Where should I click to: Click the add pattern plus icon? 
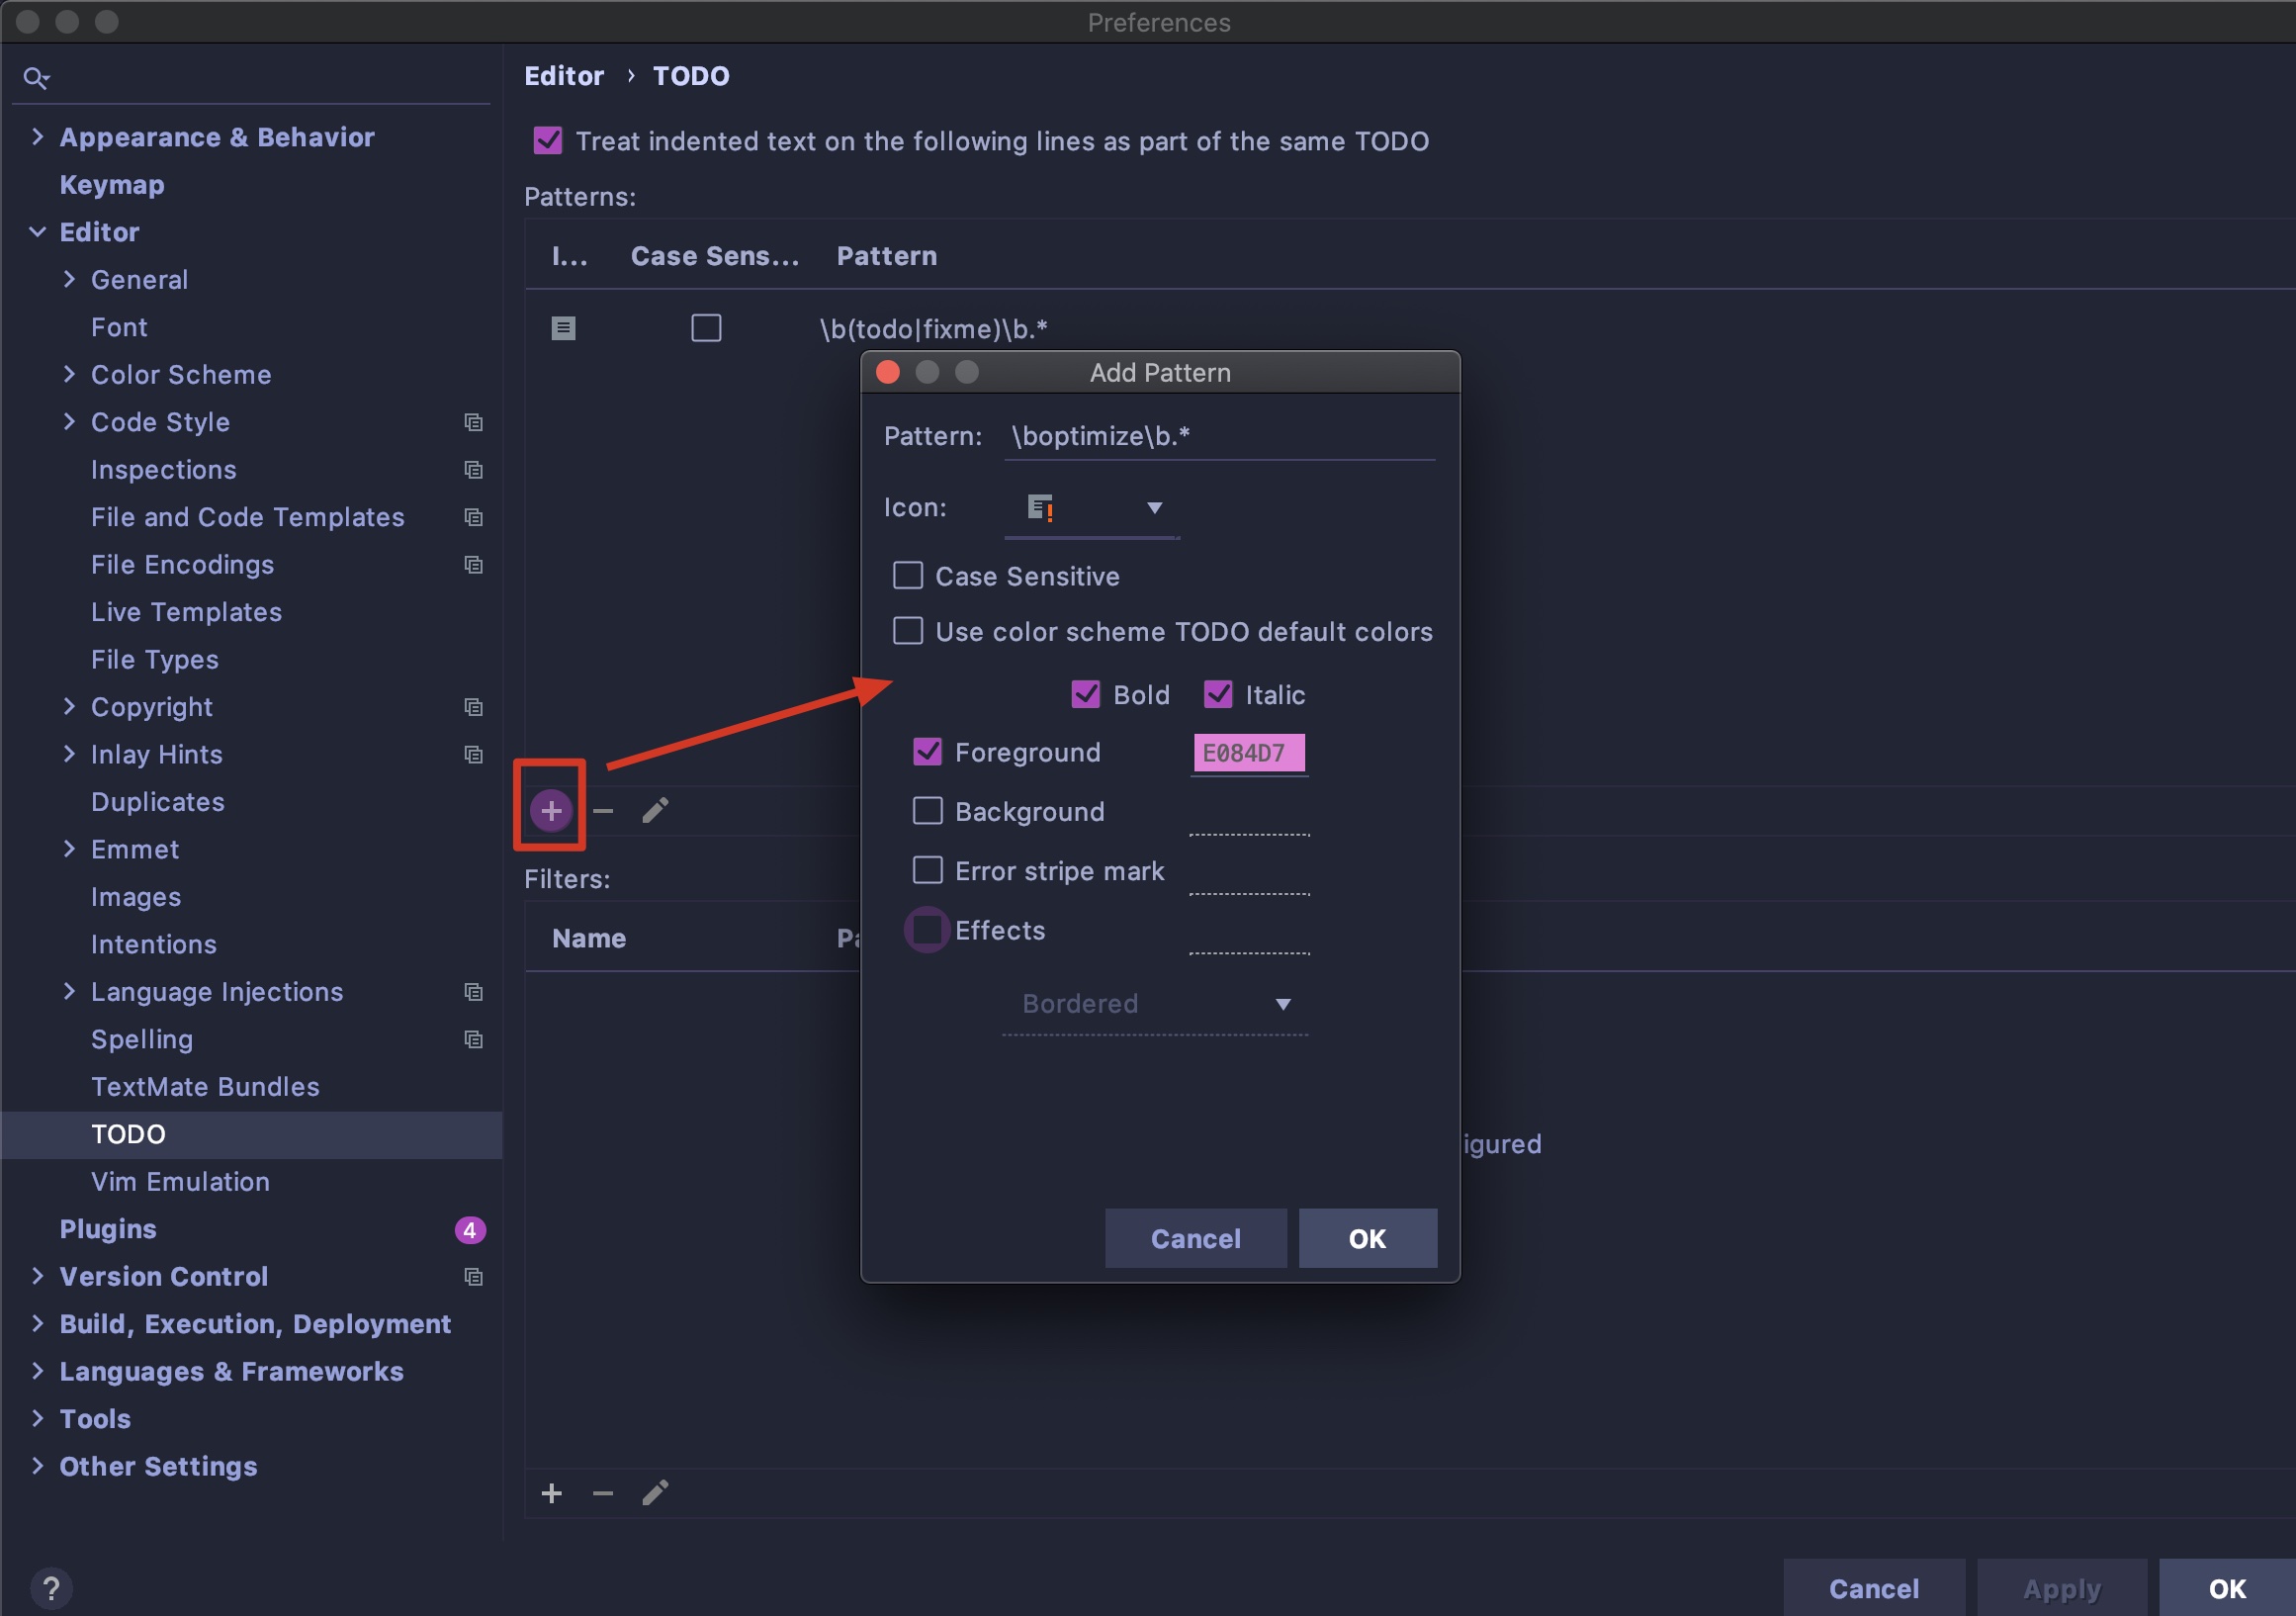point(551,810)
